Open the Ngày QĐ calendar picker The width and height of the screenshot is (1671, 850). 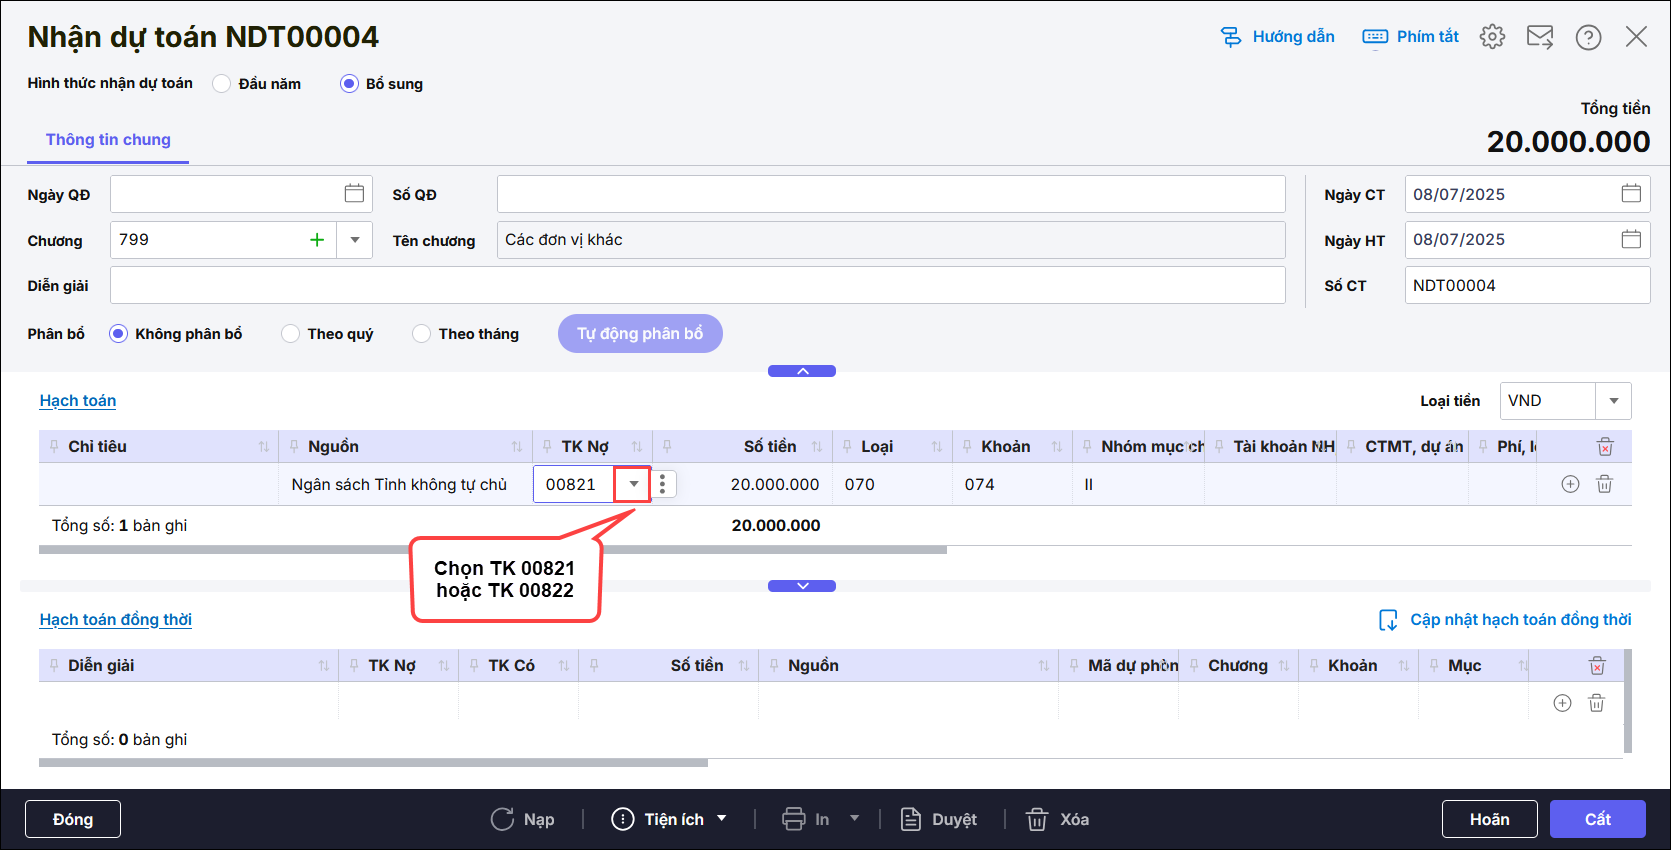pos(354,194)
